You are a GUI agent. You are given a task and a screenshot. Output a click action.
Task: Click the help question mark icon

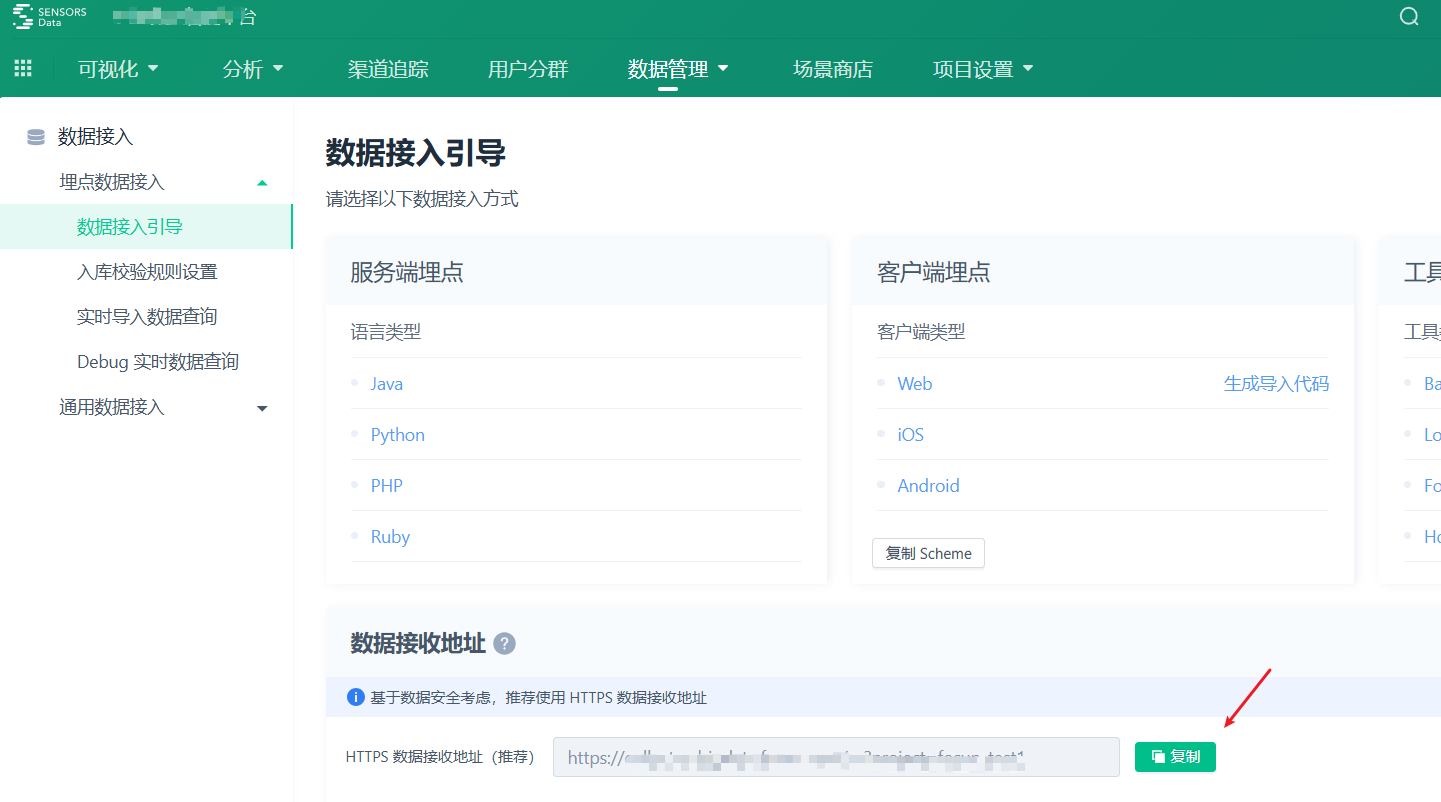click(505, 644)
